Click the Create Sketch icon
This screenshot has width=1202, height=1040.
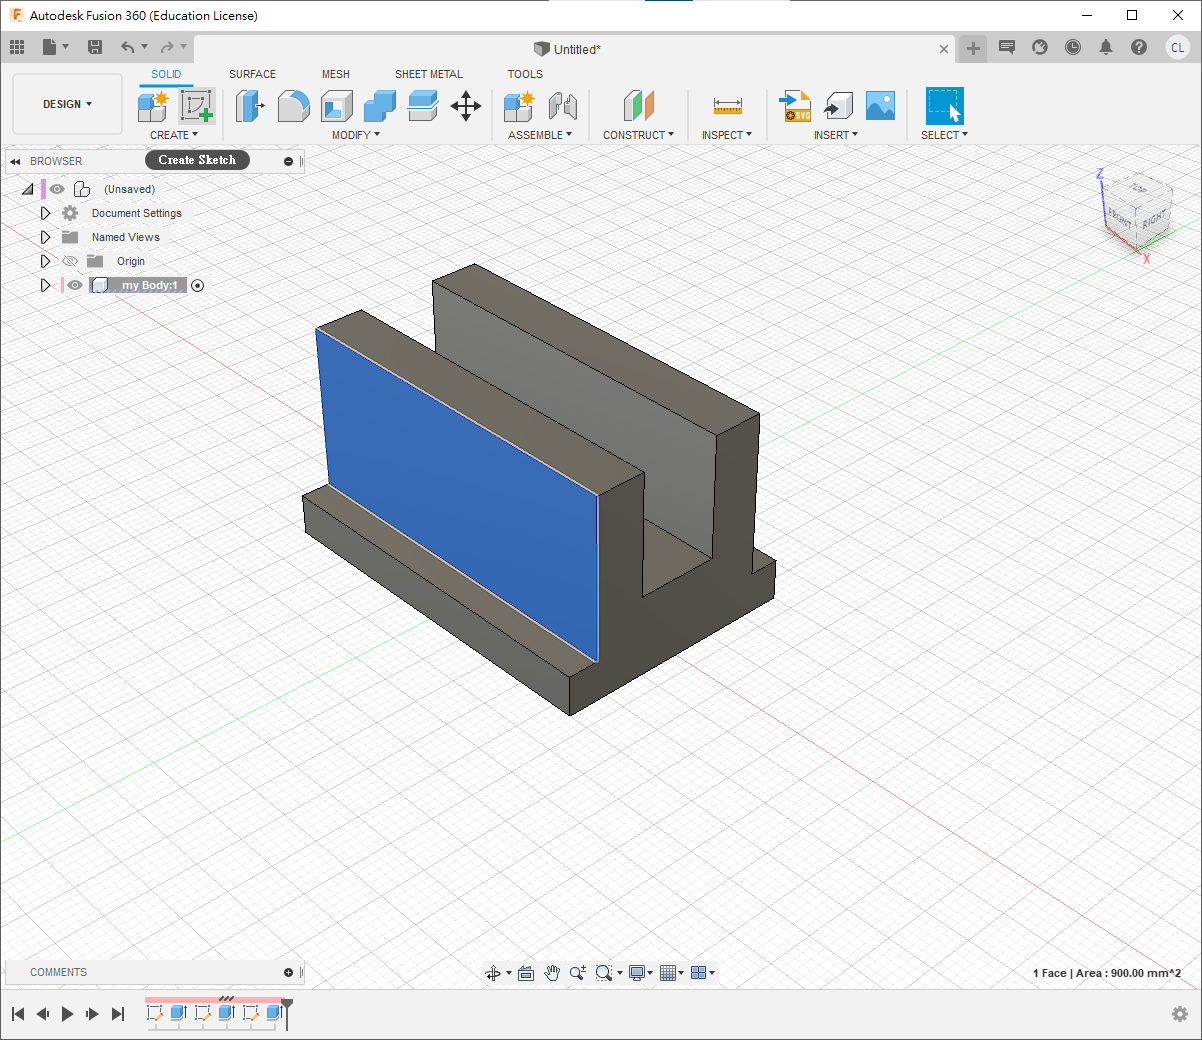coord(197,106)
